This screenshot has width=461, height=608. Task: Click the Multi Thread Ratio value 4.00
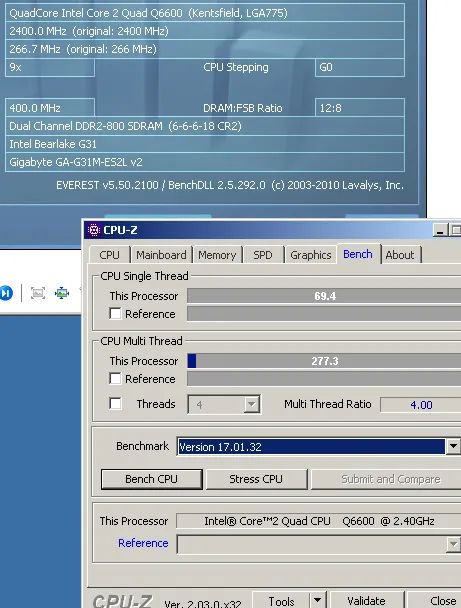[x=421, y=405]
